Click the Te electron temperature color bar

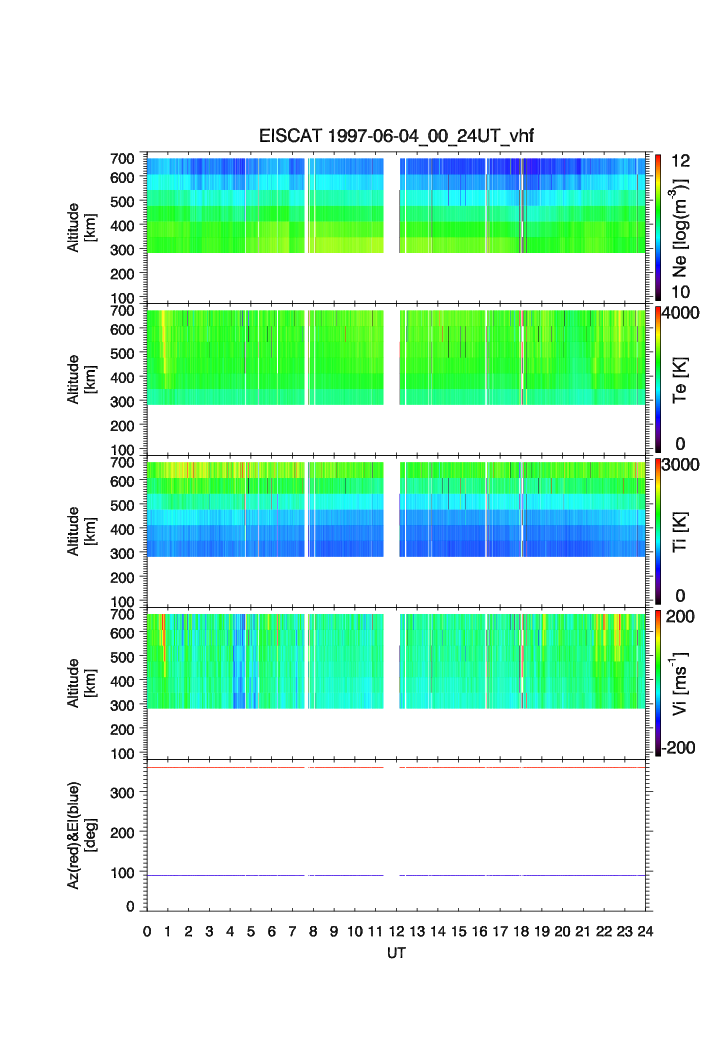[658, 379]
